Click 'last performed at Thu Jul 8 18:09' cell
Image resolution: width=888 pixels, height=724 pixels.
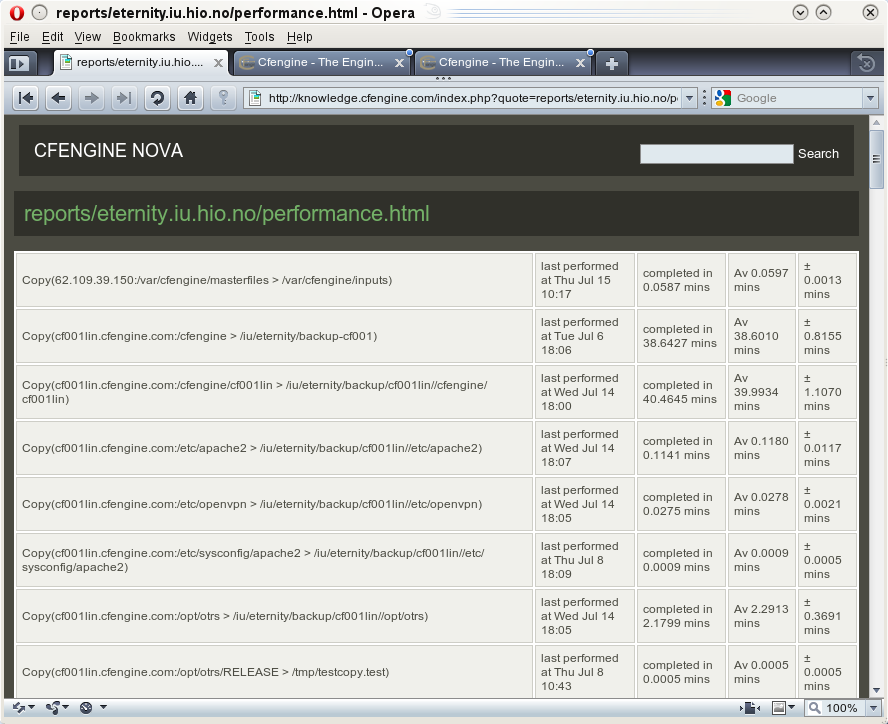click(x=584, y=560)
